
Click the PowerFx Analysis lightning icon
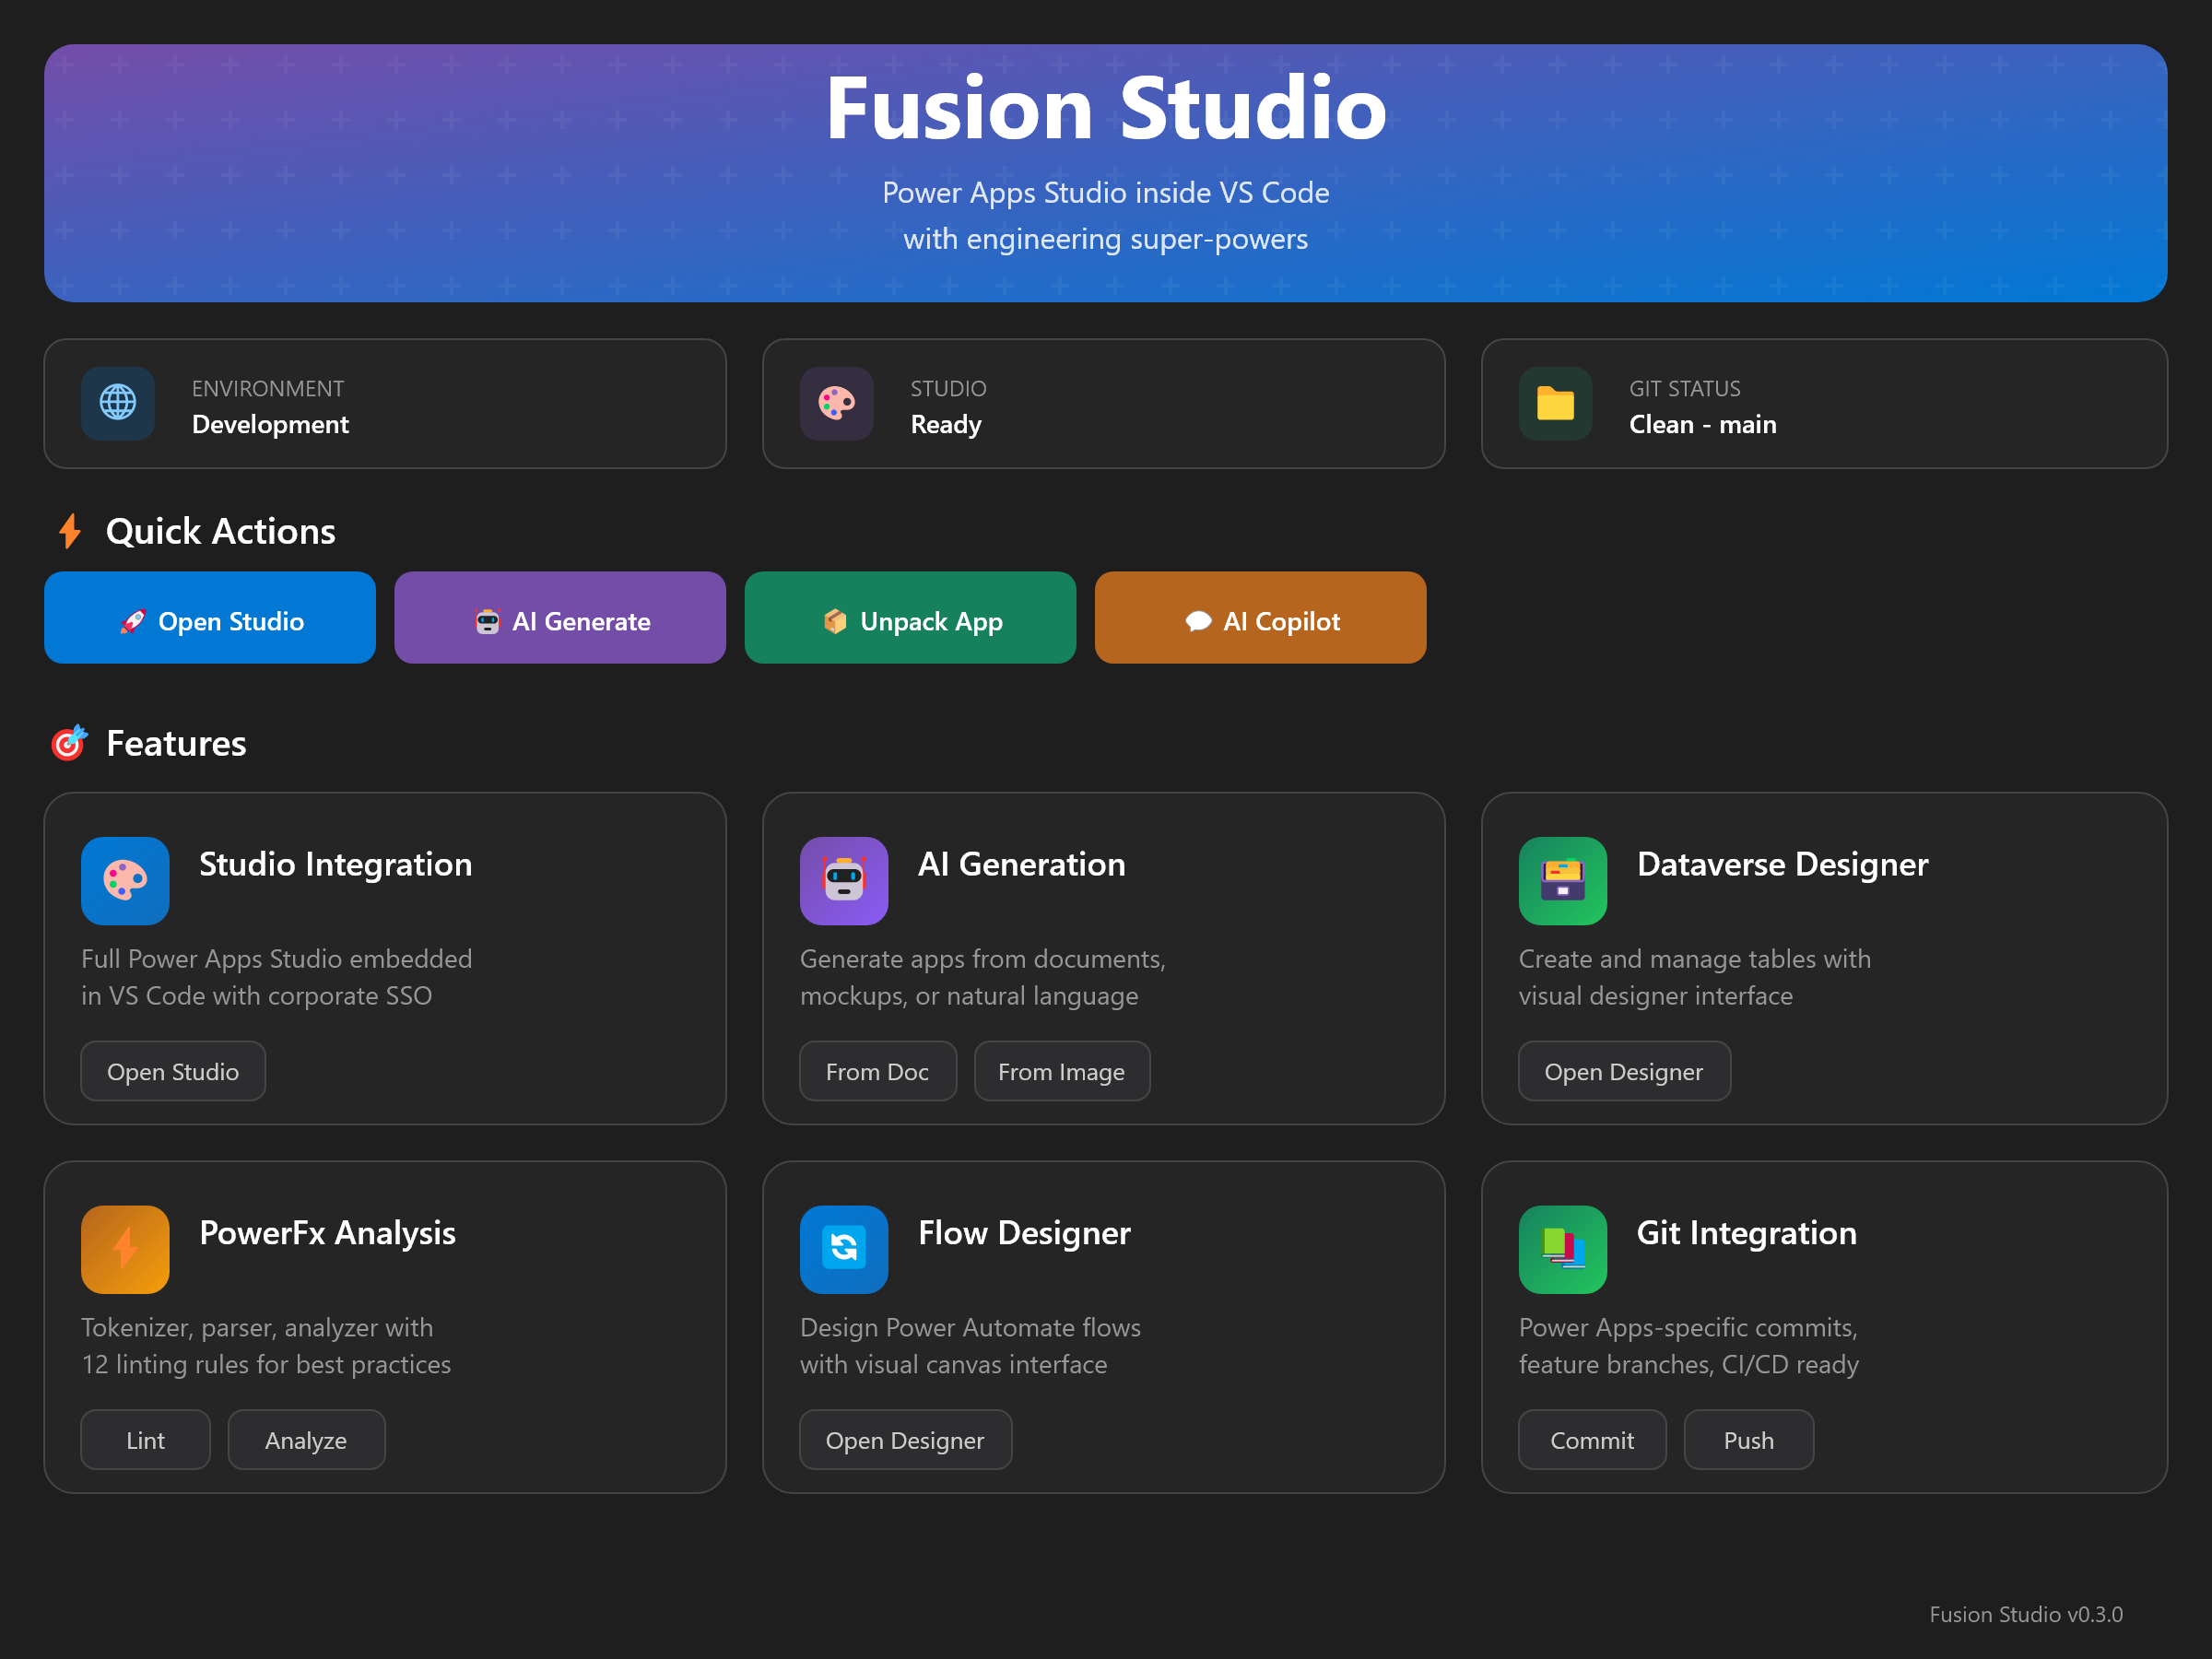[x=125, y=1248]
